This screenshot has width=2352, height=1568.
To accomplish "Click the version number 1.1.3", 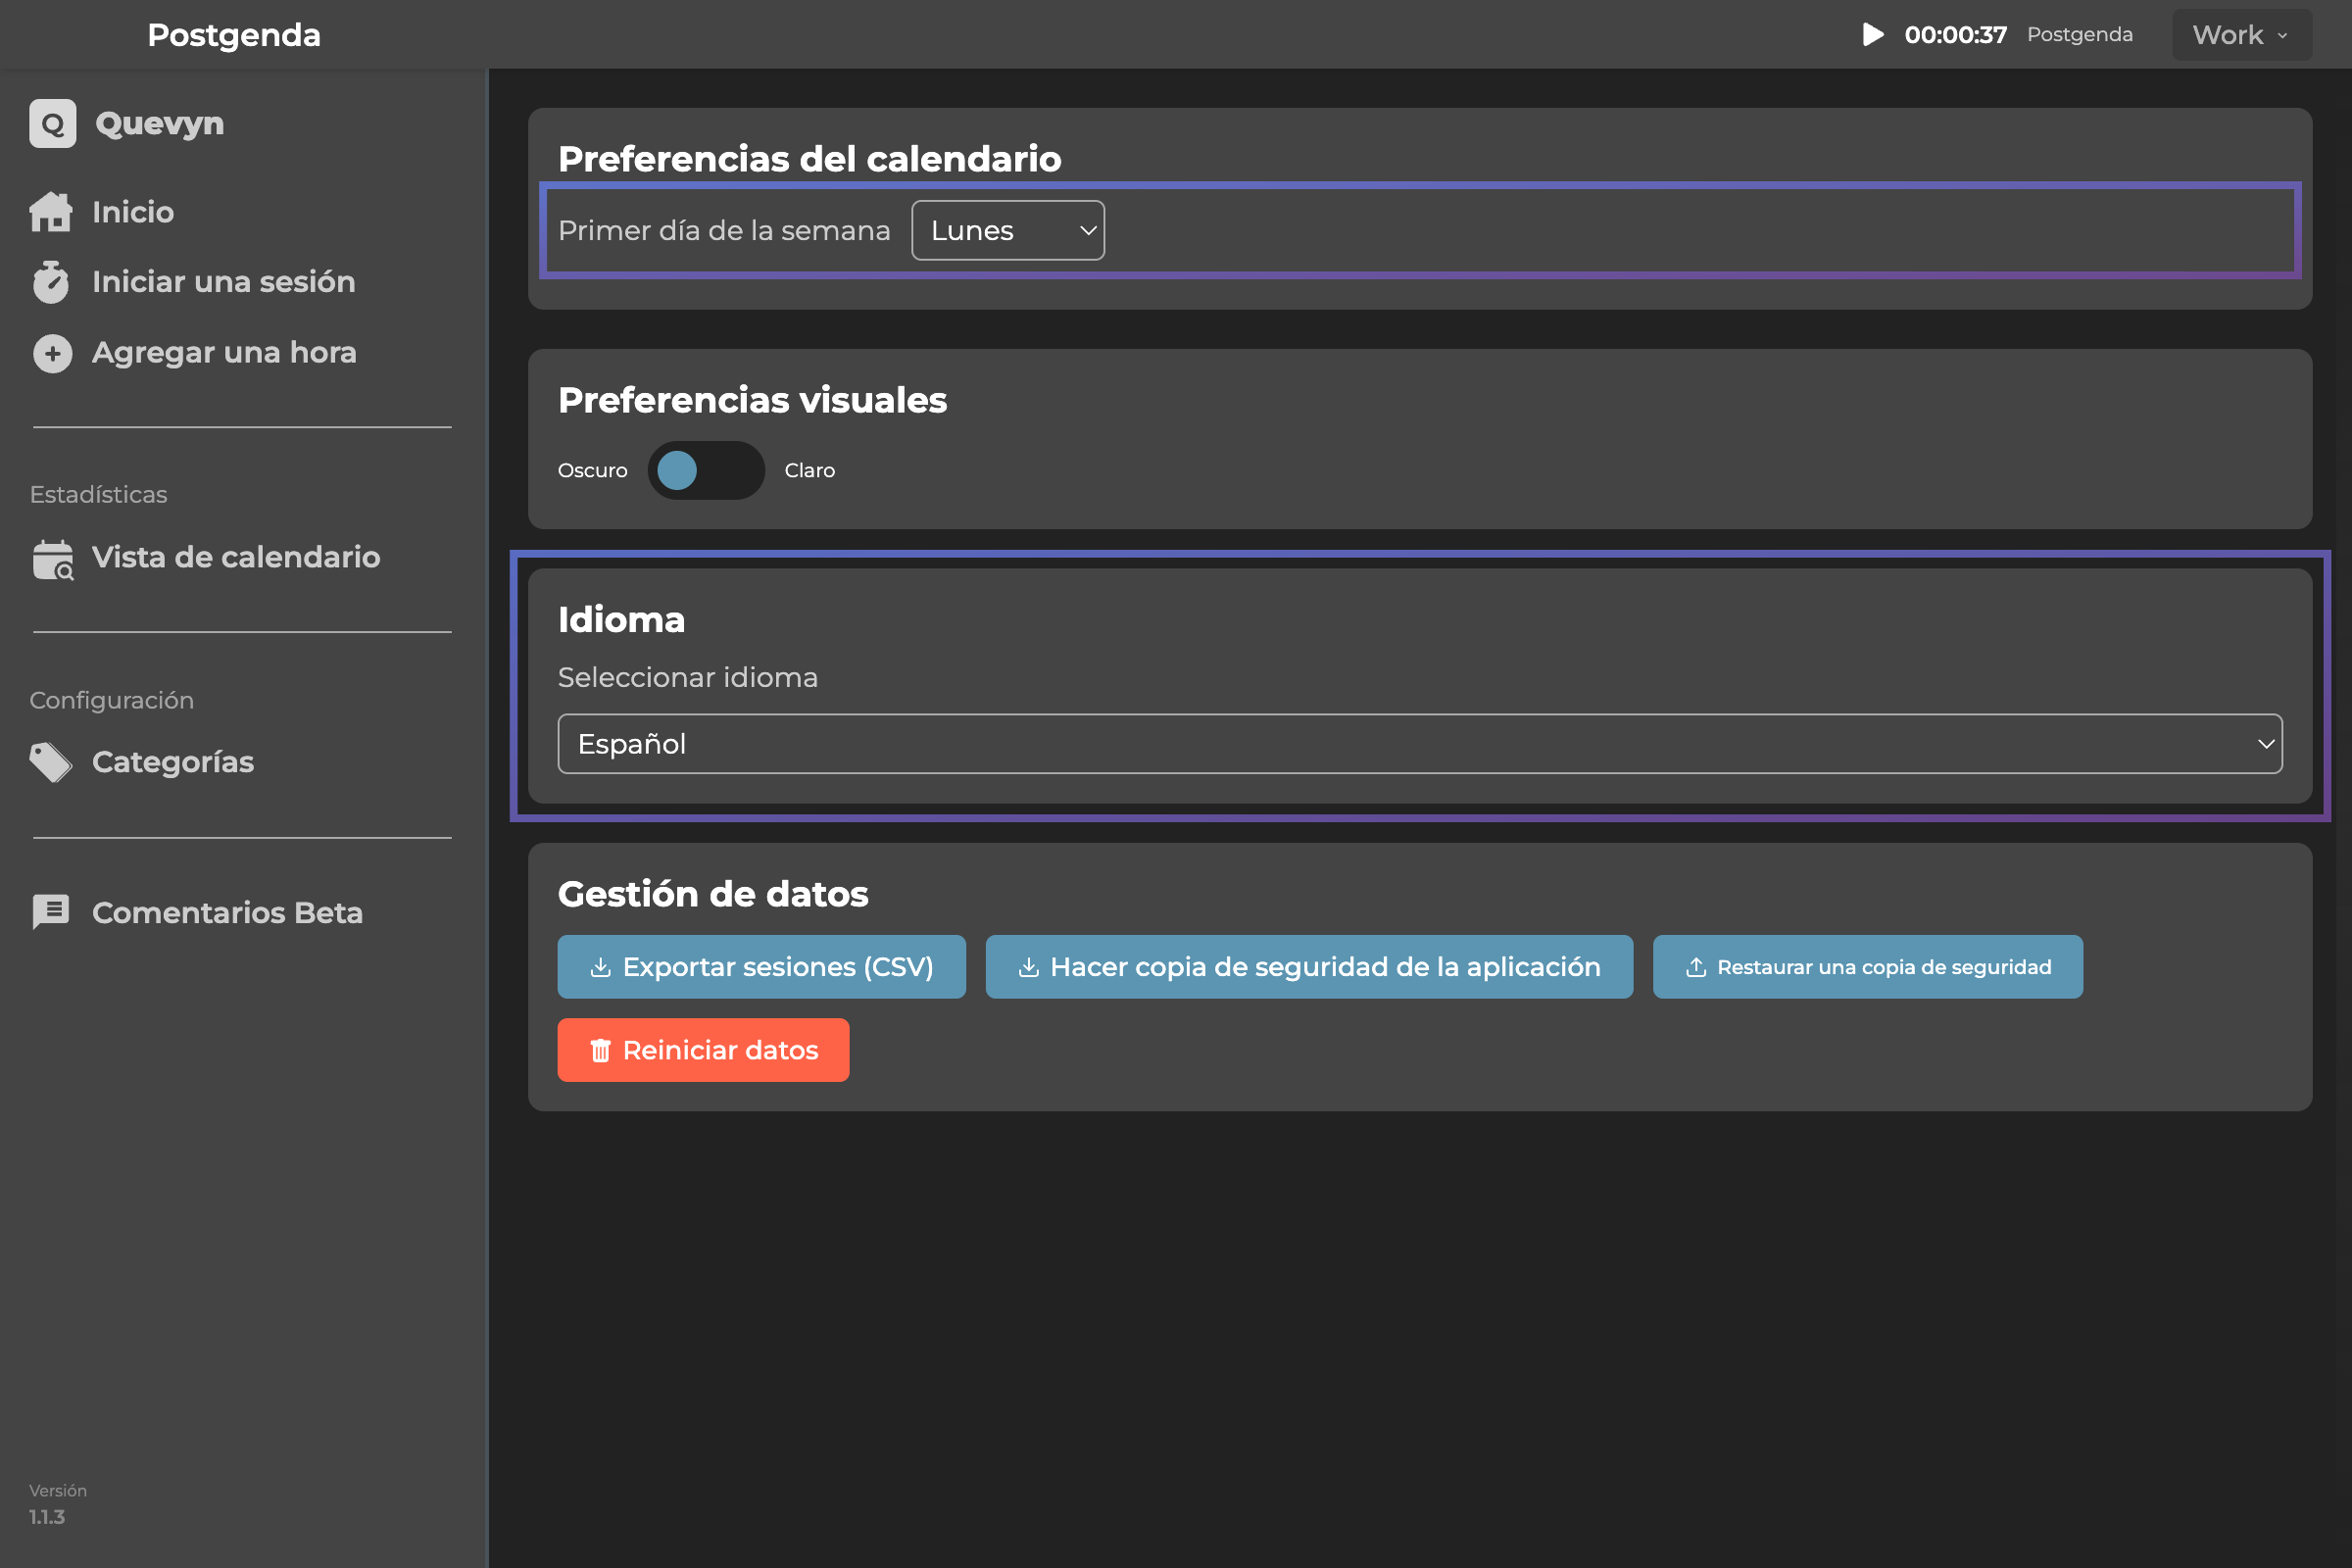I will coord(47,1517).
